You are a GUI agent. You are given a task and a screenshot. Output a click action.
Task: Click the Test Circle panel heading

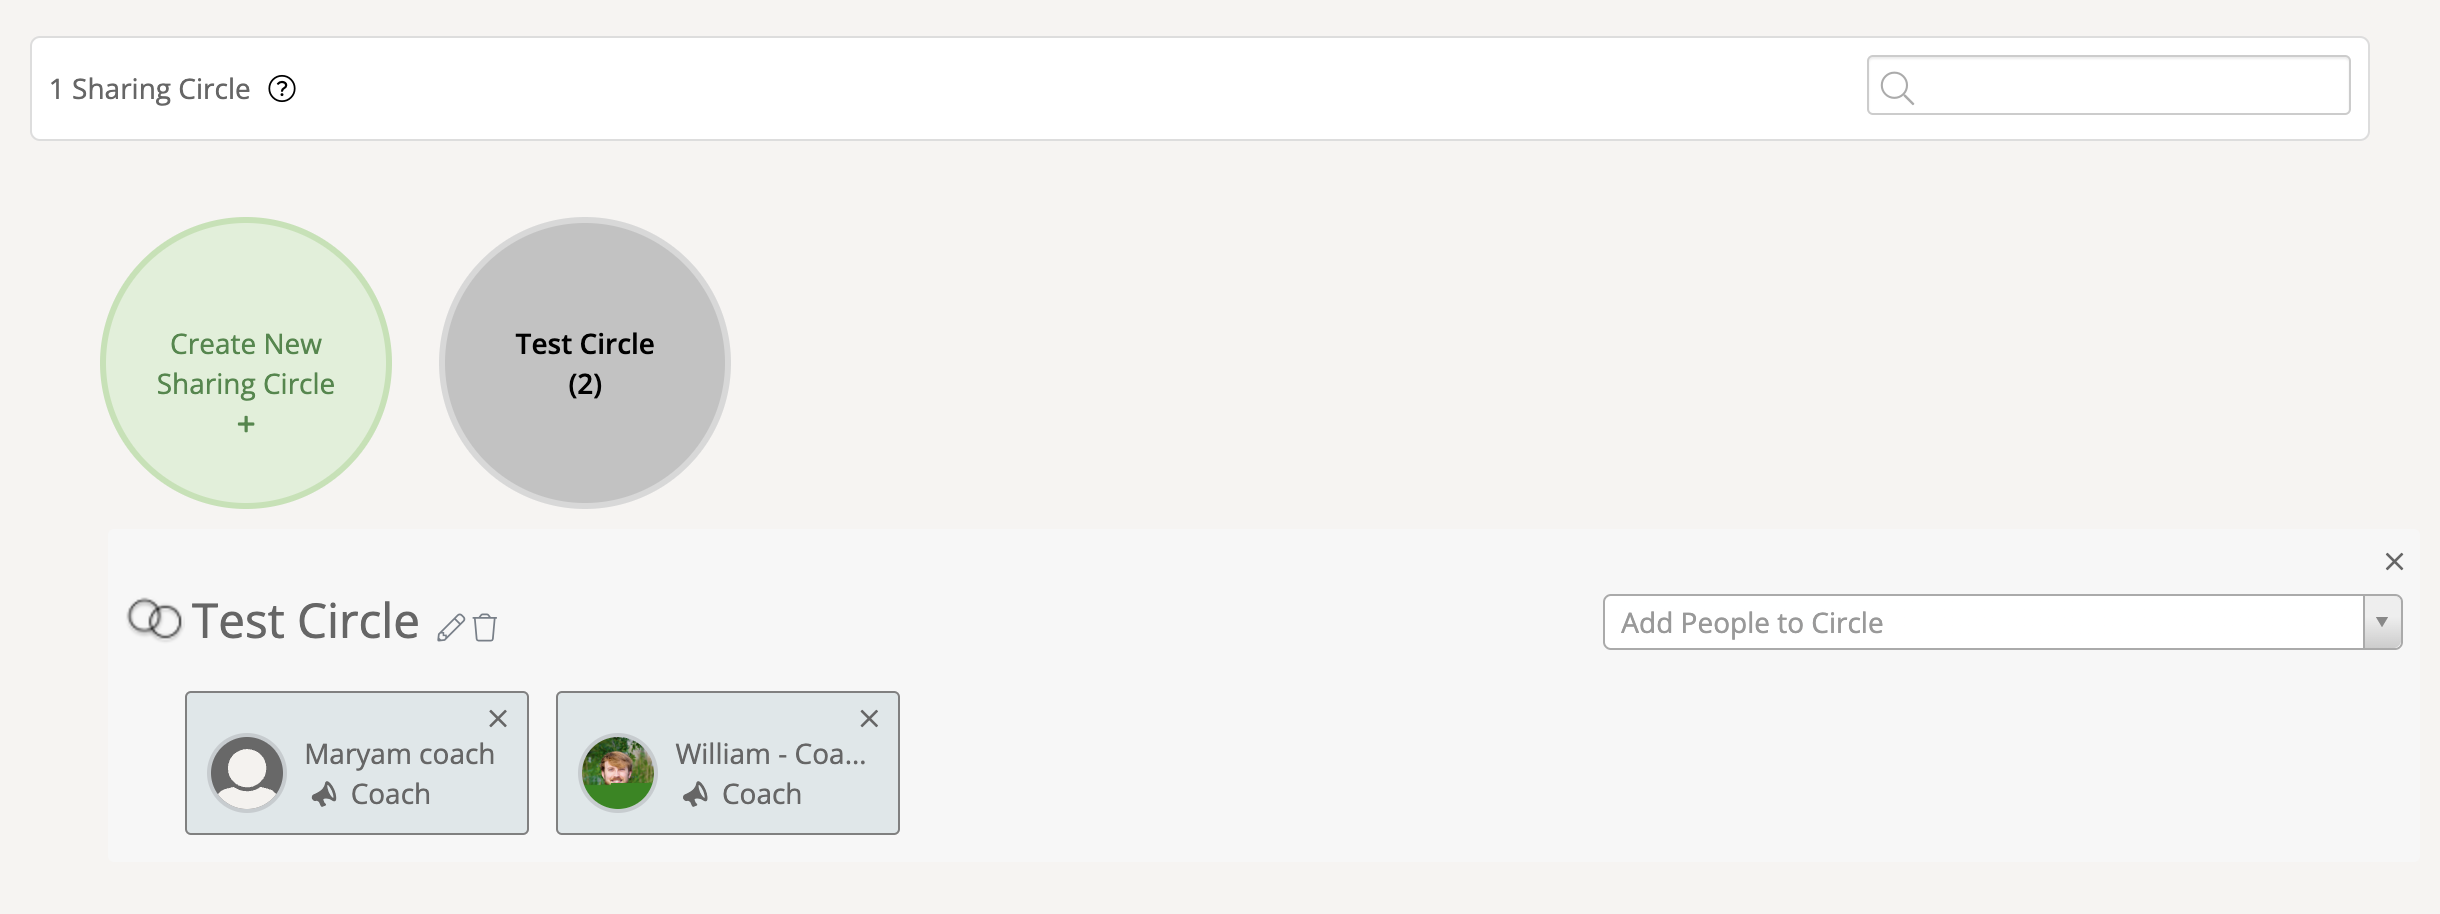(305, 621)
